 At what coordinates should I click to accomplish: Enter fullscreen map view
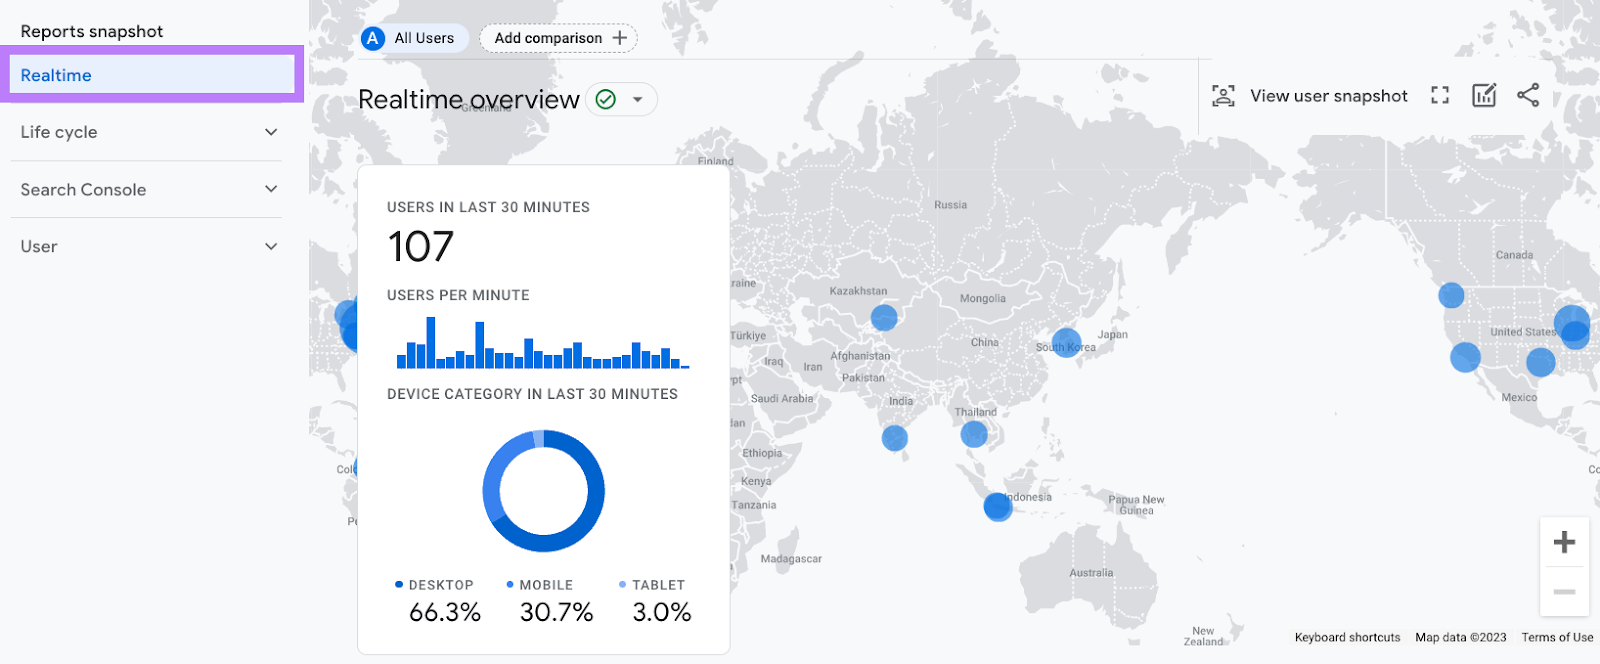click(1440, 96)
